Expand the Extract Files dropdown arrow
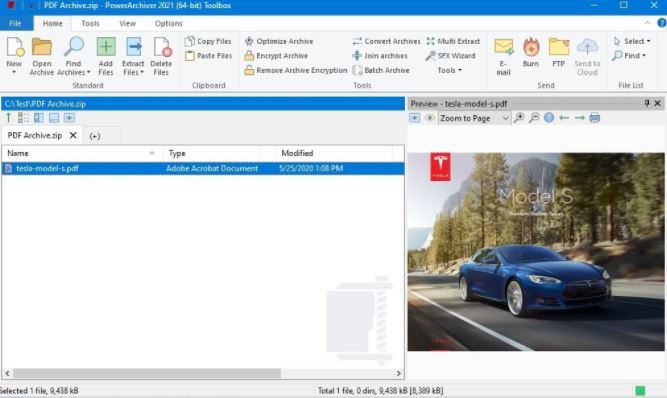Viewport: 667px width, 398px height. pyautogui.click(x=142, y=72)
